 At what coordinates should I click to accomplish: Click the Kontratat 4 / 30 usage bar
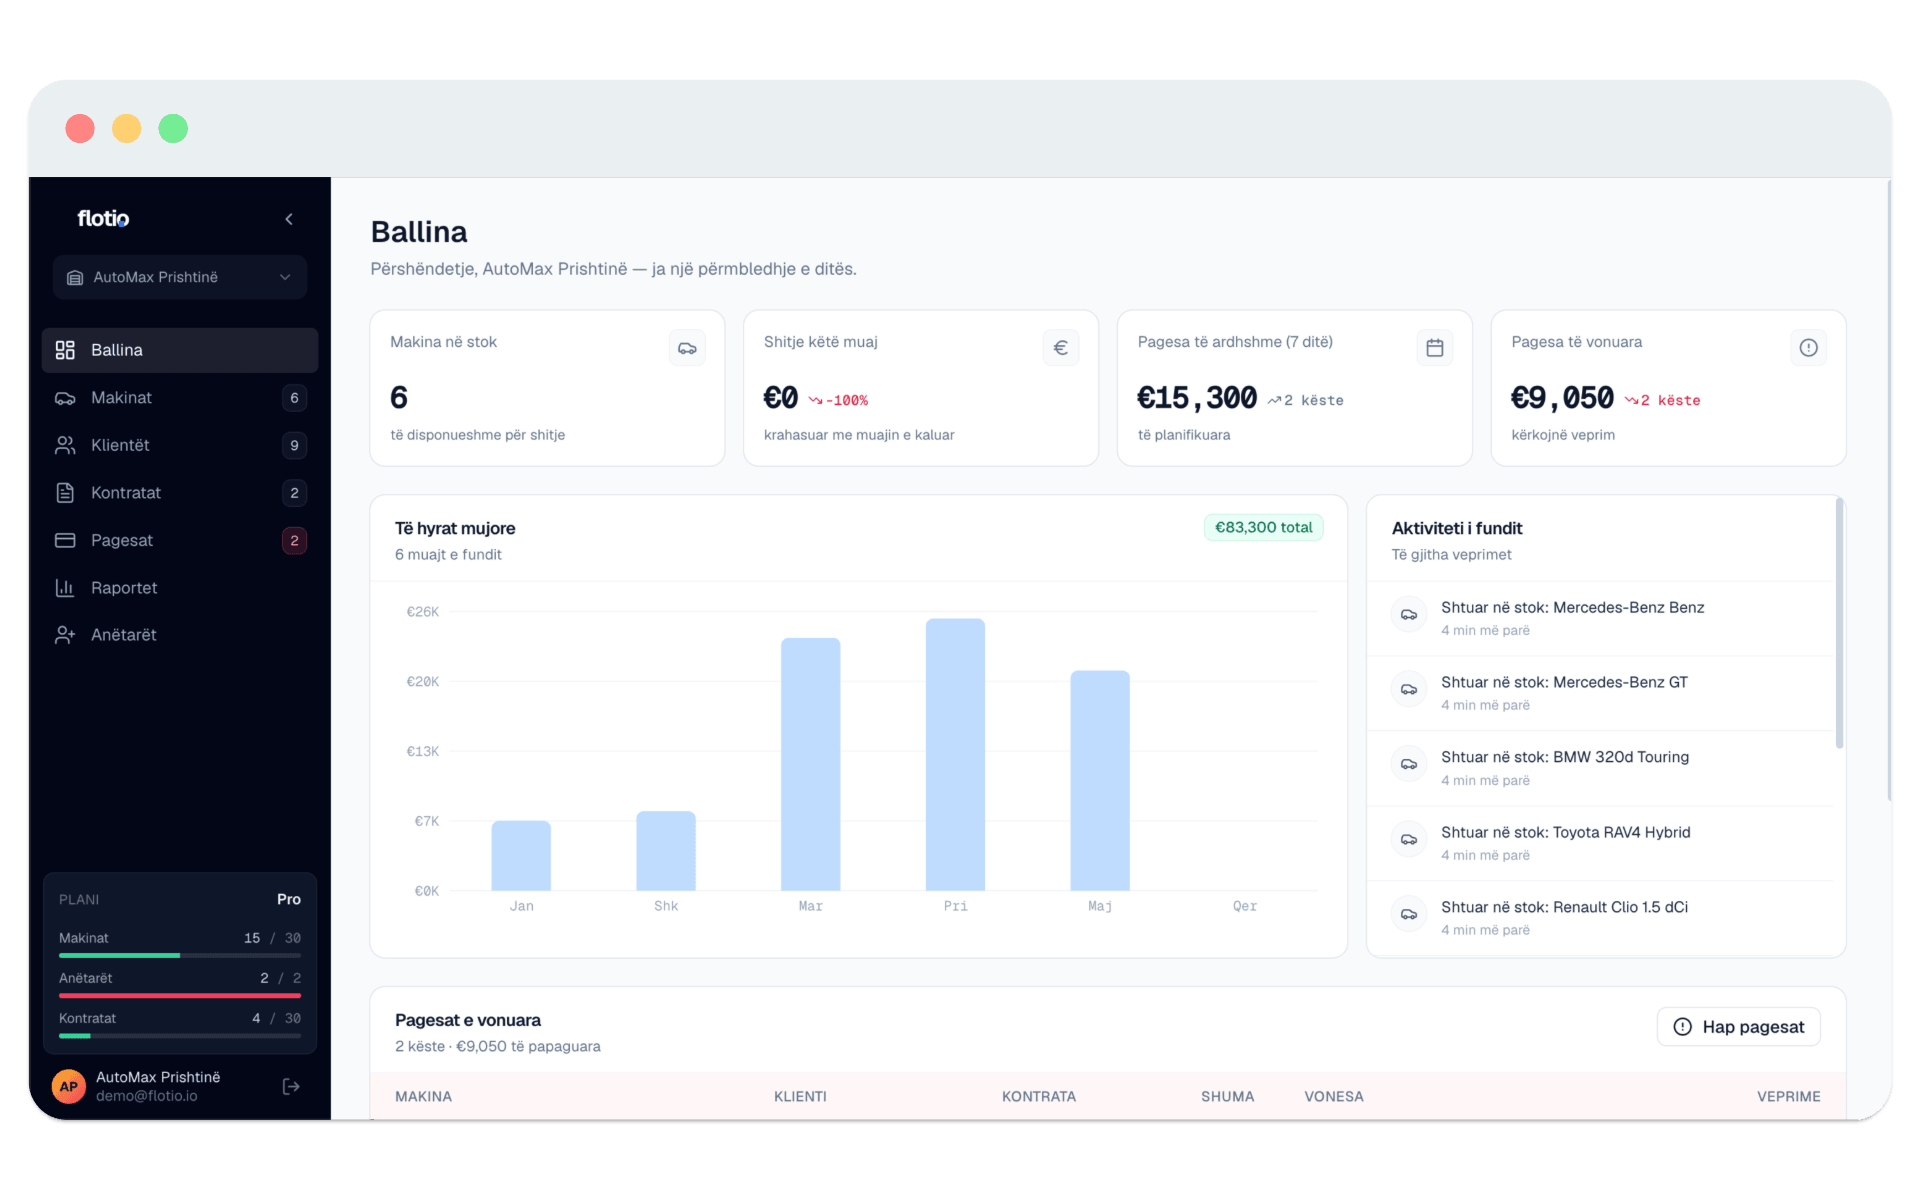pyautogui.click(x=180, y=1036)
